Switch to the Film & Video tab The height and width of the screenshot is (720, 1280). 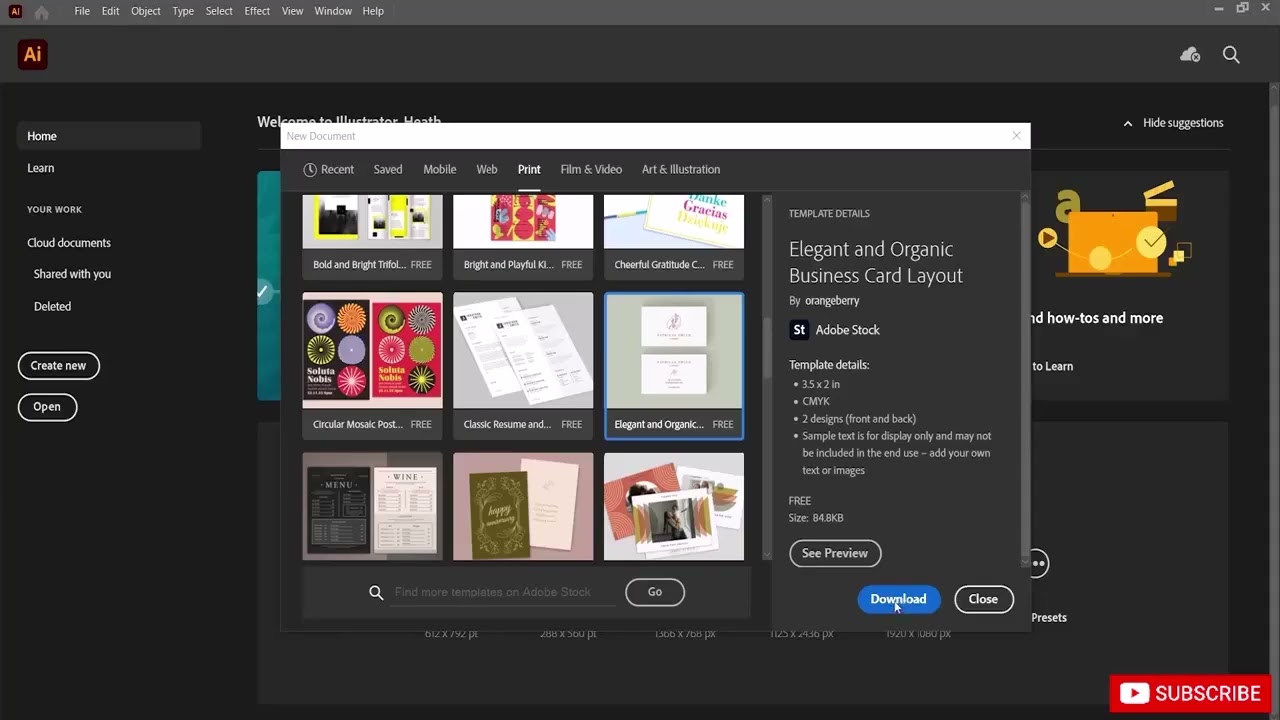(591, 170)
